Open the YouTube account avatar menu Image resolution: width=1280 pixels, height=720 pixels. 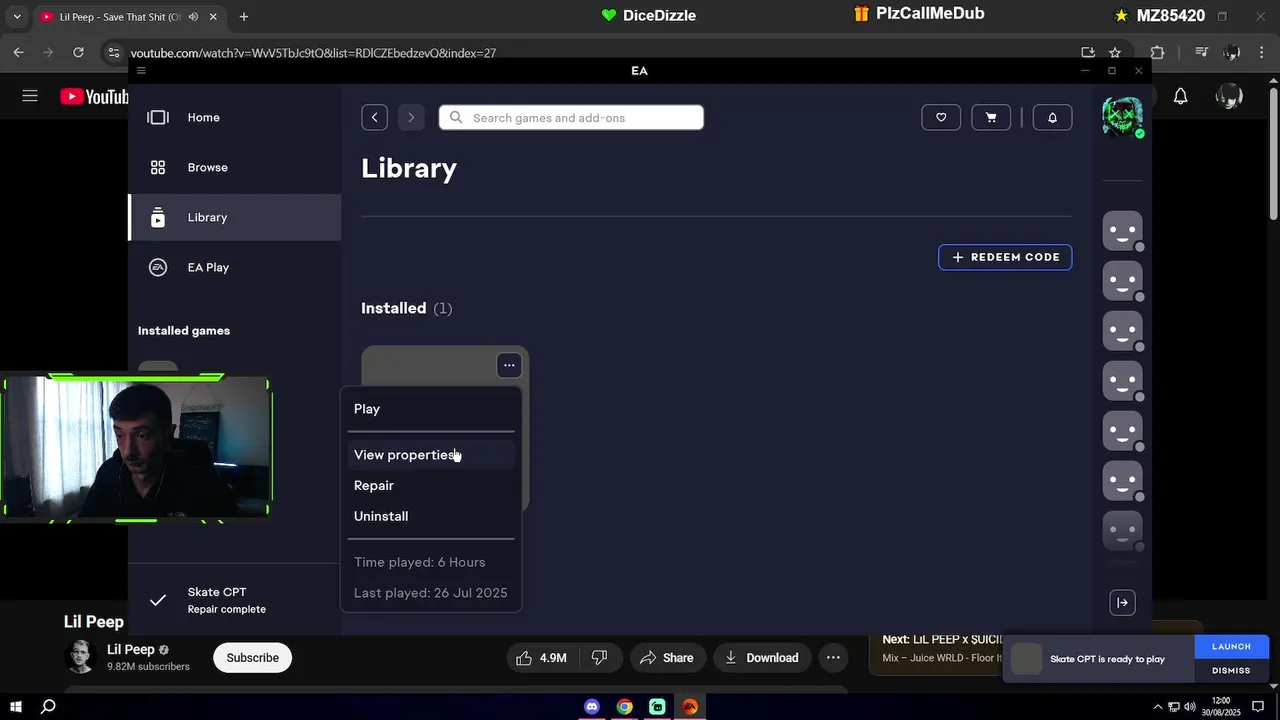tap(1228, 97)
